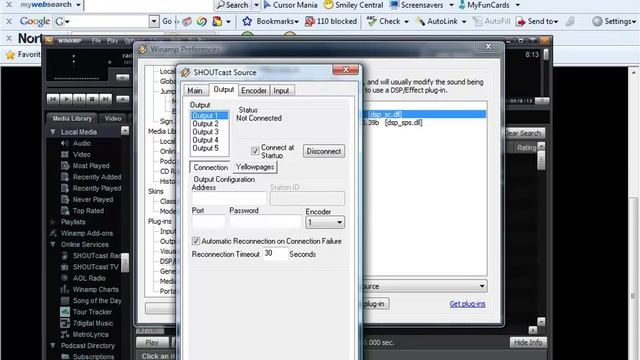640x360 pixels.
Task: Click the Disconnect button
Action: click(324, 151)
